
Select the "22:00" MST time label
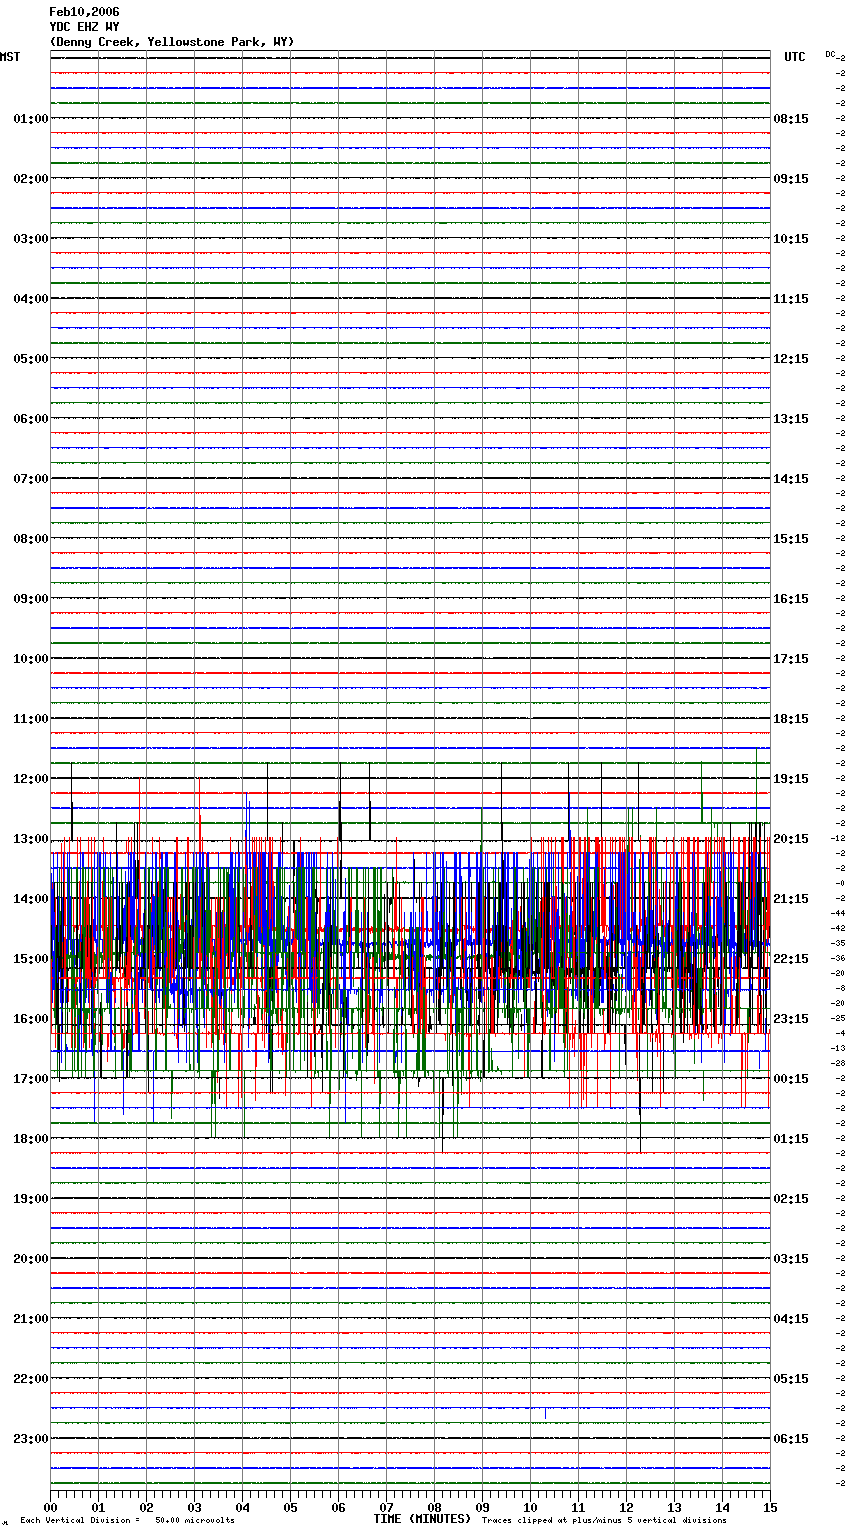pyautogui.click(x=31, y=1379)
